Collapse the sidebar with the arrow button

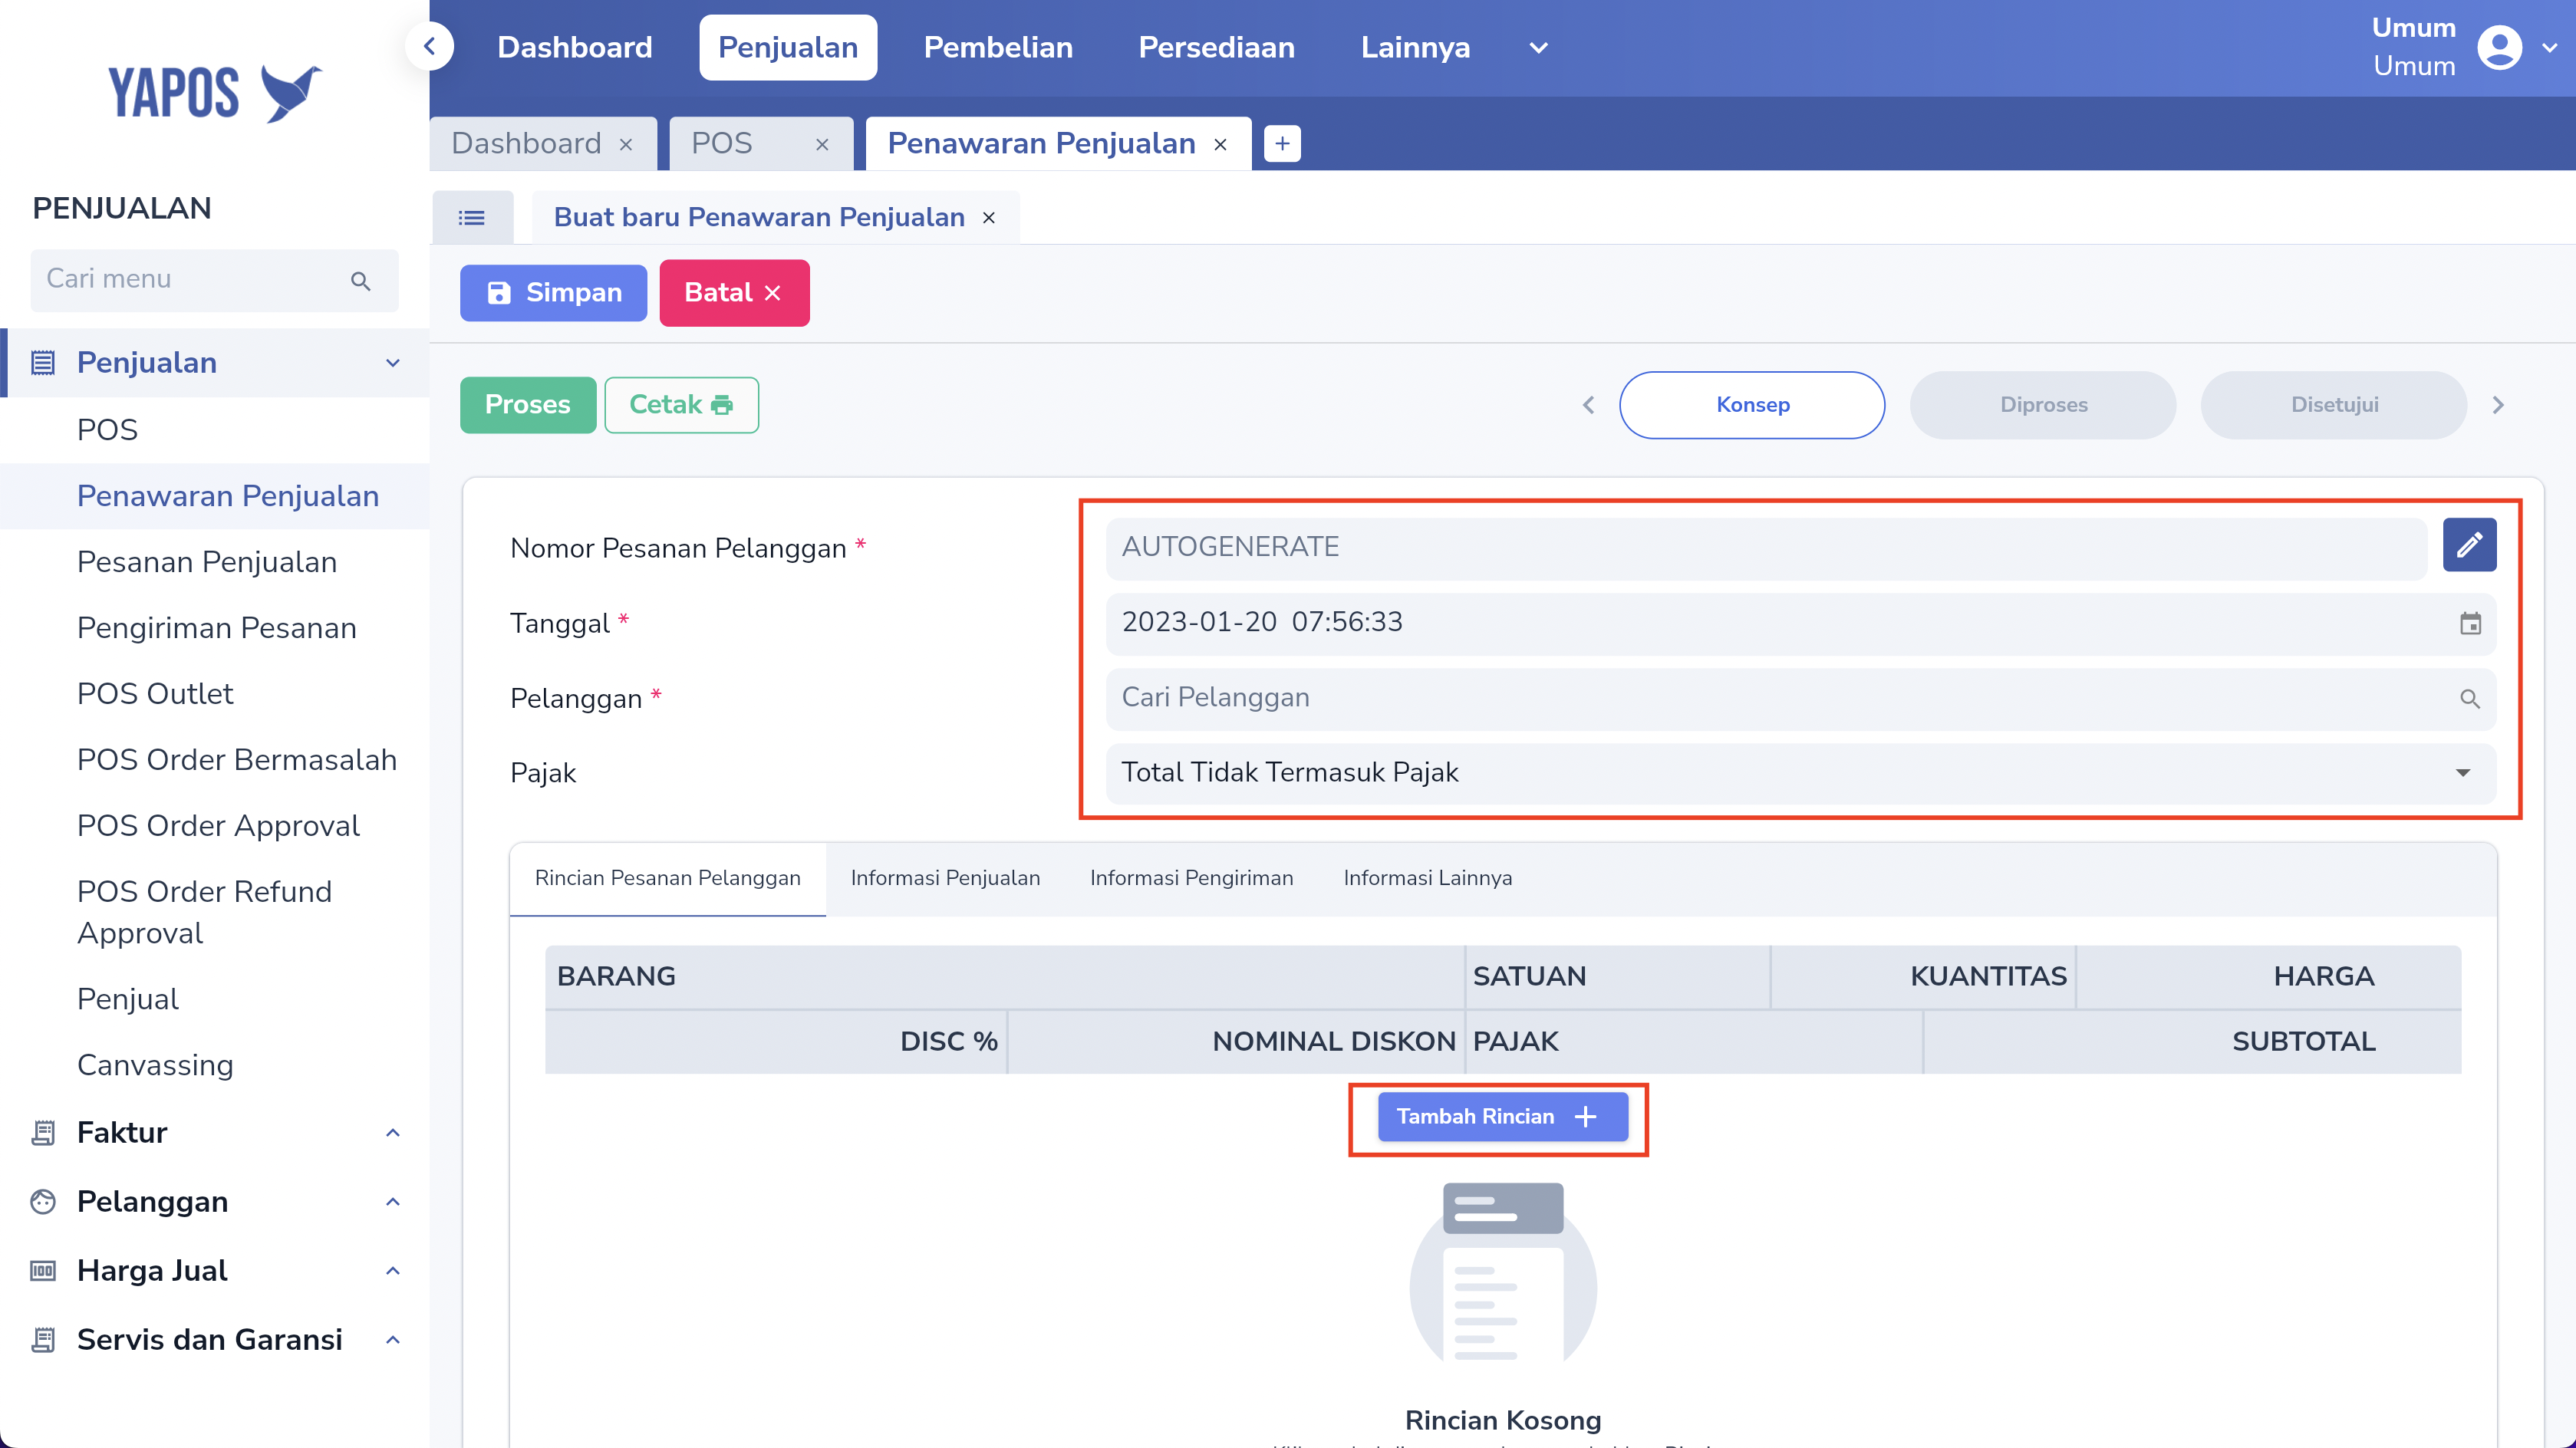pos(430,46)
